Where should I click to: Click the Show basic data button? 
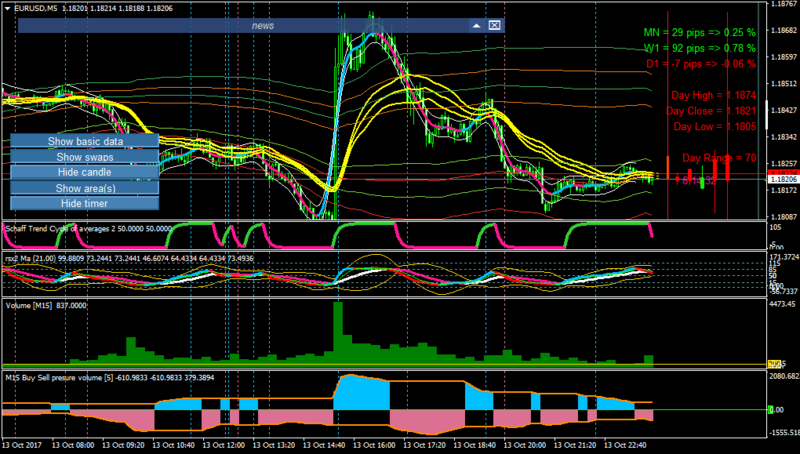point(85,141)
